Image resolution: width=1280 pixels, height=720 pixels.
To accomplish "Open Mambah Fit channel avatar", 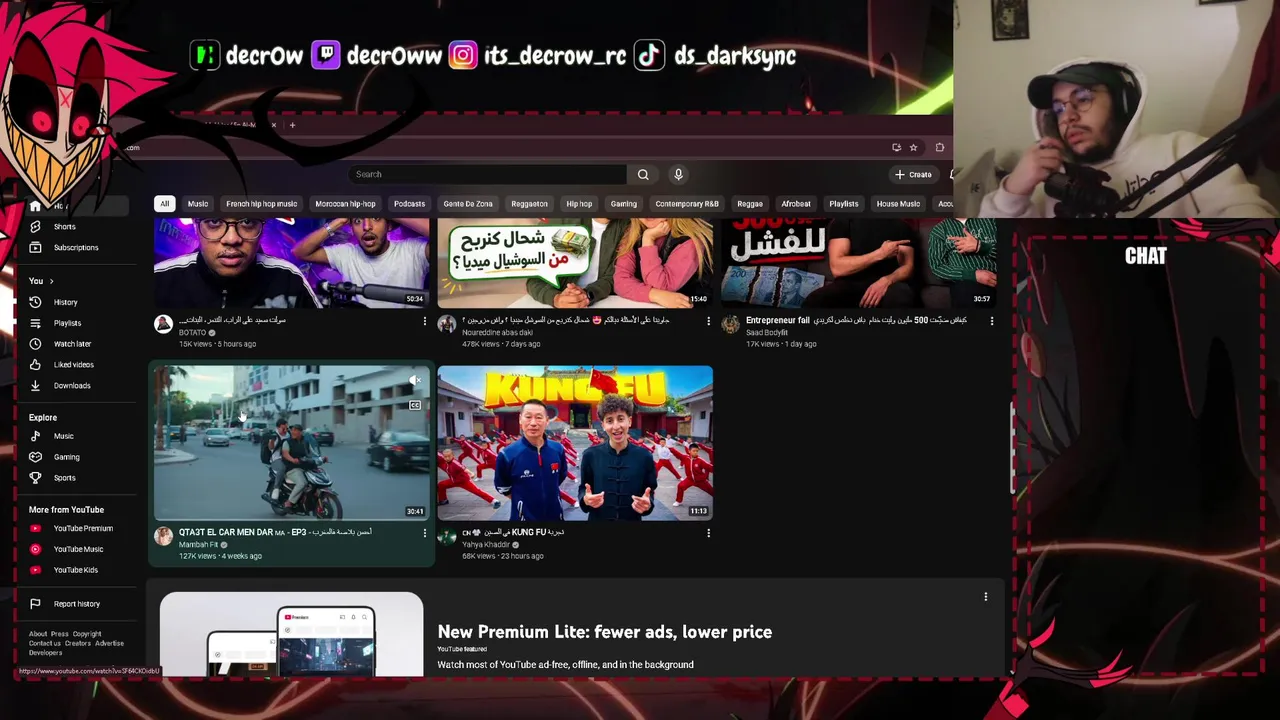I will [163, 536].
